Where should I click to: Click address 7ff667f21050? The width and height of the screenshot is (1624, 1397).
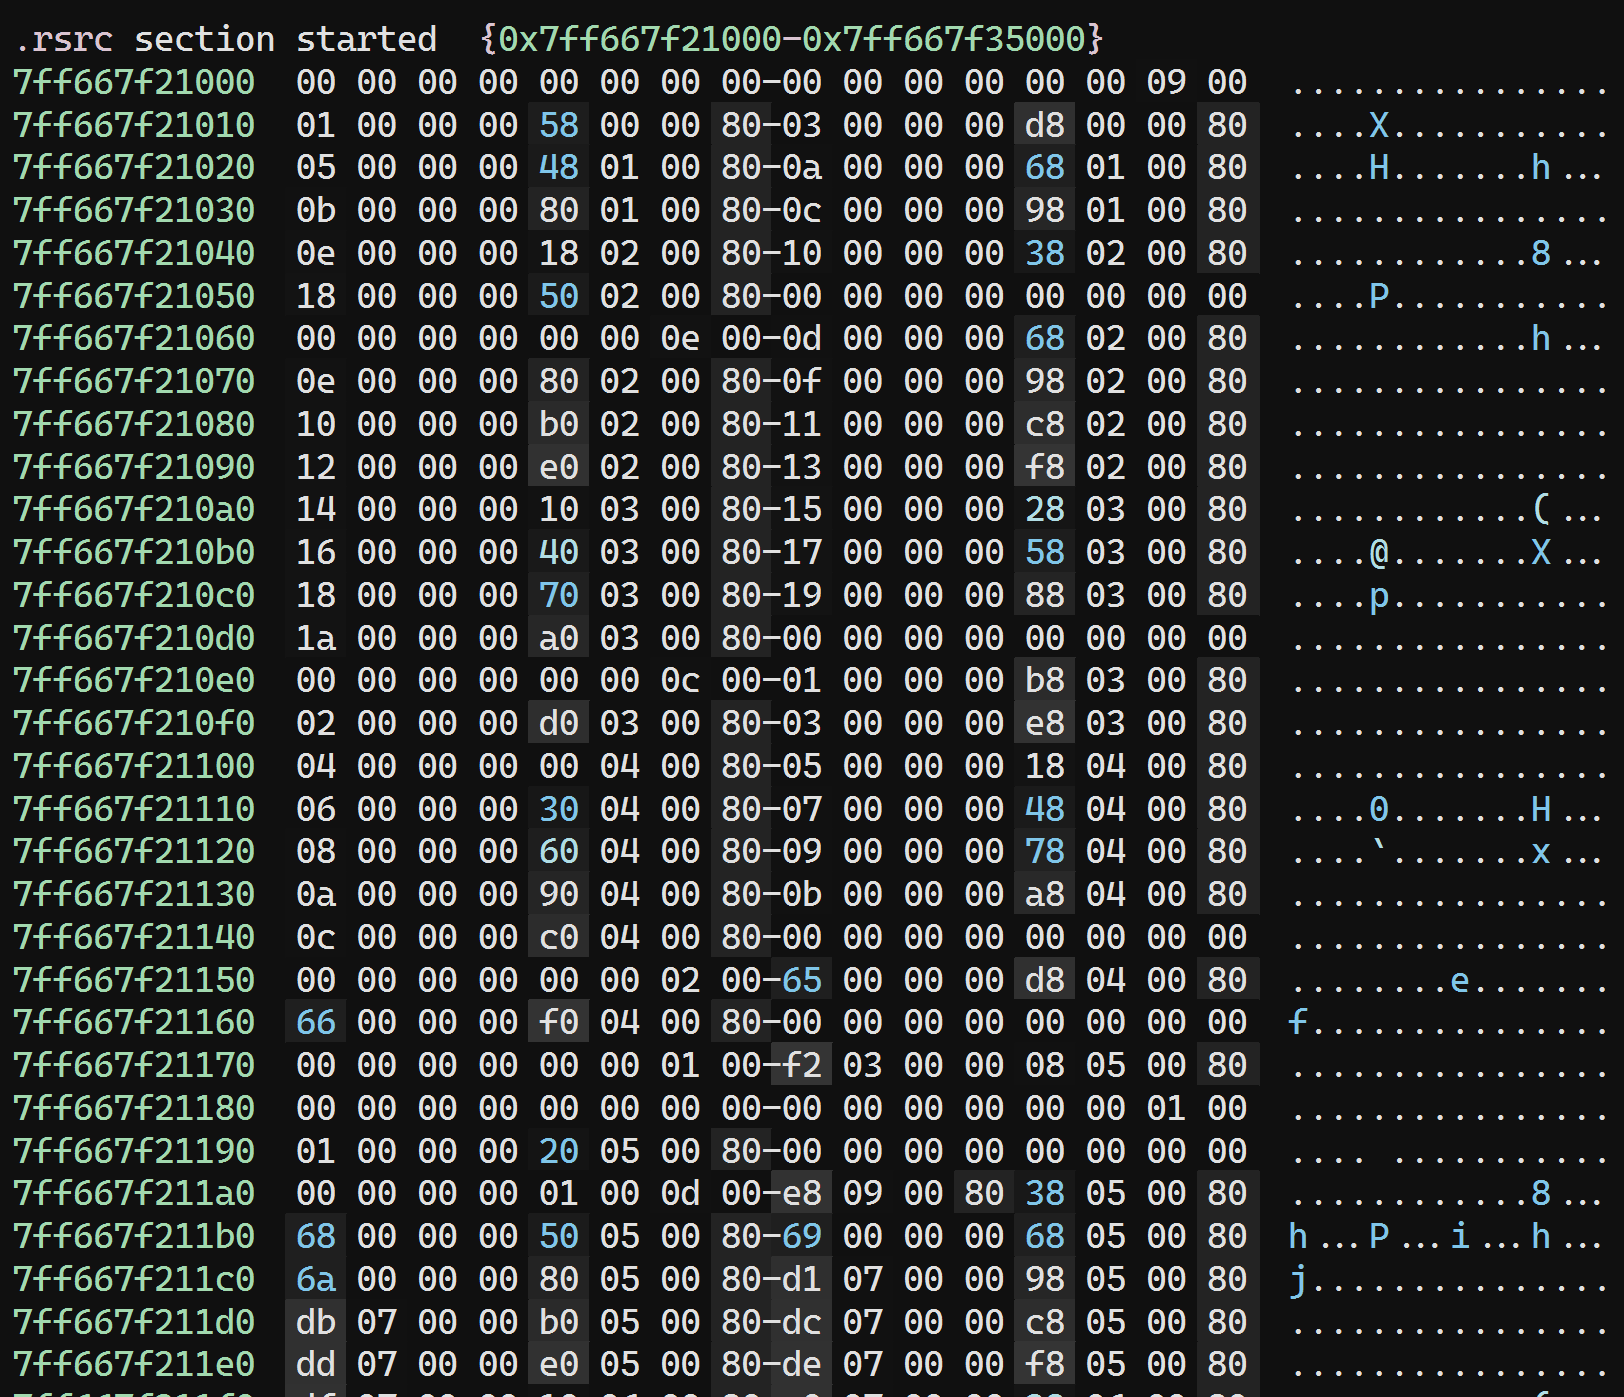tap(134, 296)
